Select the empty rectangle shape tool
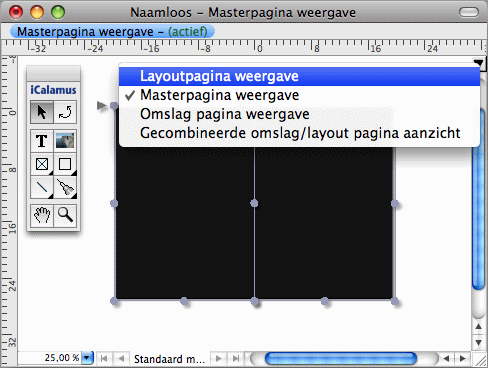This screenshot has height=368, width=488. 65,164
